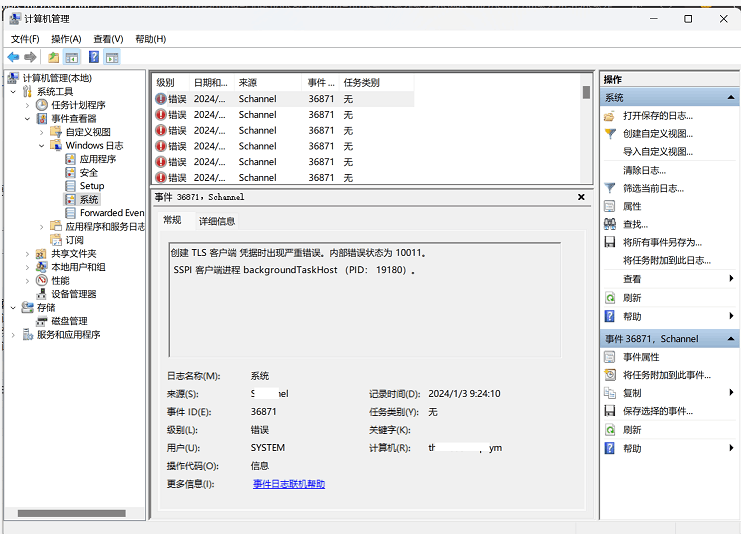Click 筛选当前日志 action
The height and width of the screenshot is (534, 741).
[653, 189]
